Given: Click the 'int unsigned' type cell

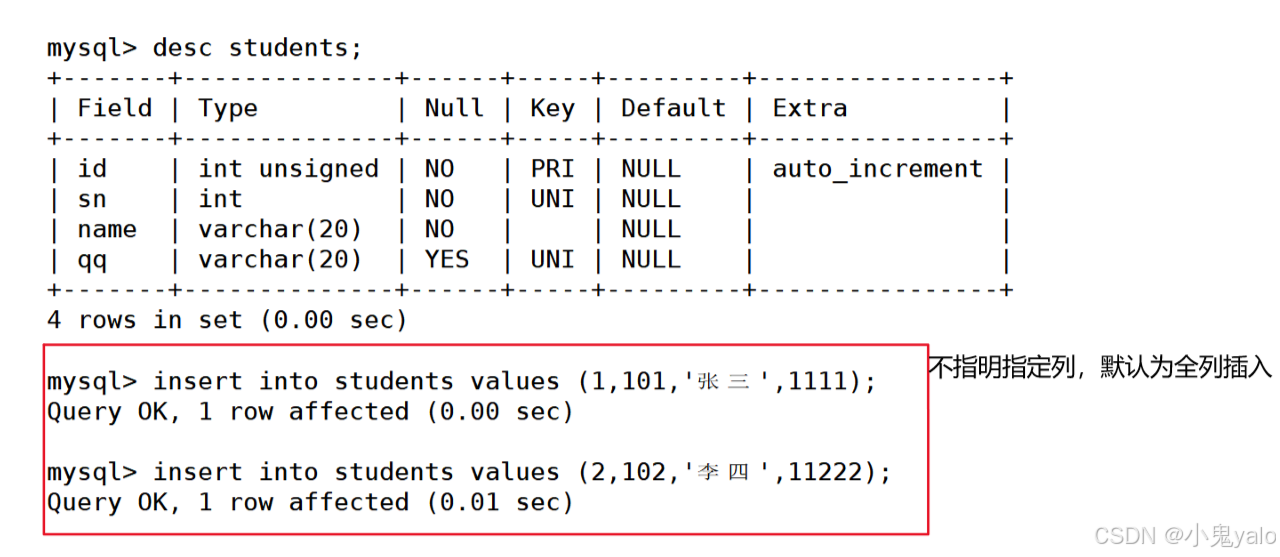Looking at the screenshot, I should pyautogui.click(x=288, y=169).
